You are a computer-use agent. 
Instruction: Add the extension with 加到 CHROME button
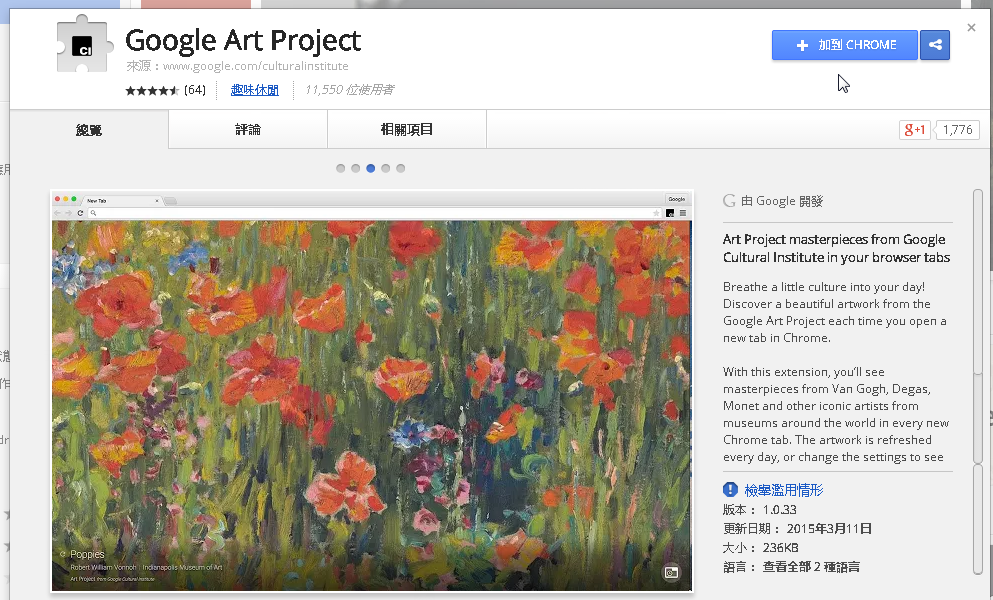844,45
